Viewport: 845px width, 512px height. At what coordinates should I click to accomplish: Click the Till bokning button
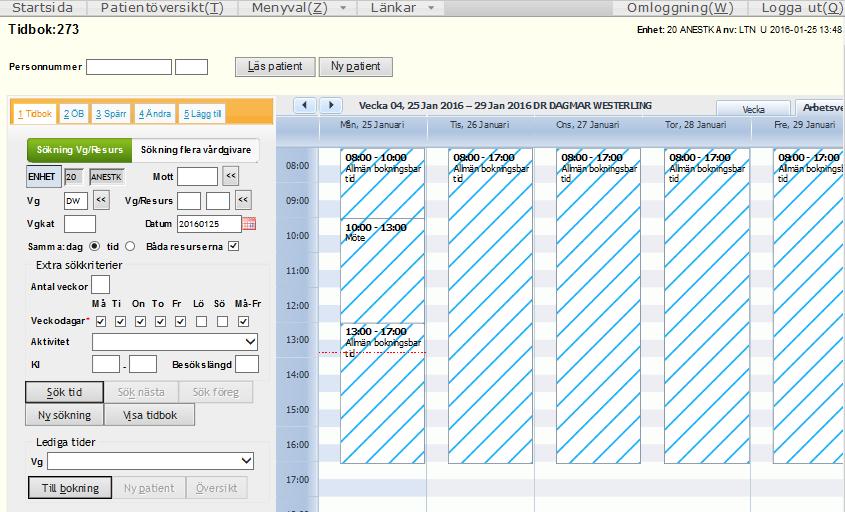pos(70,488)
